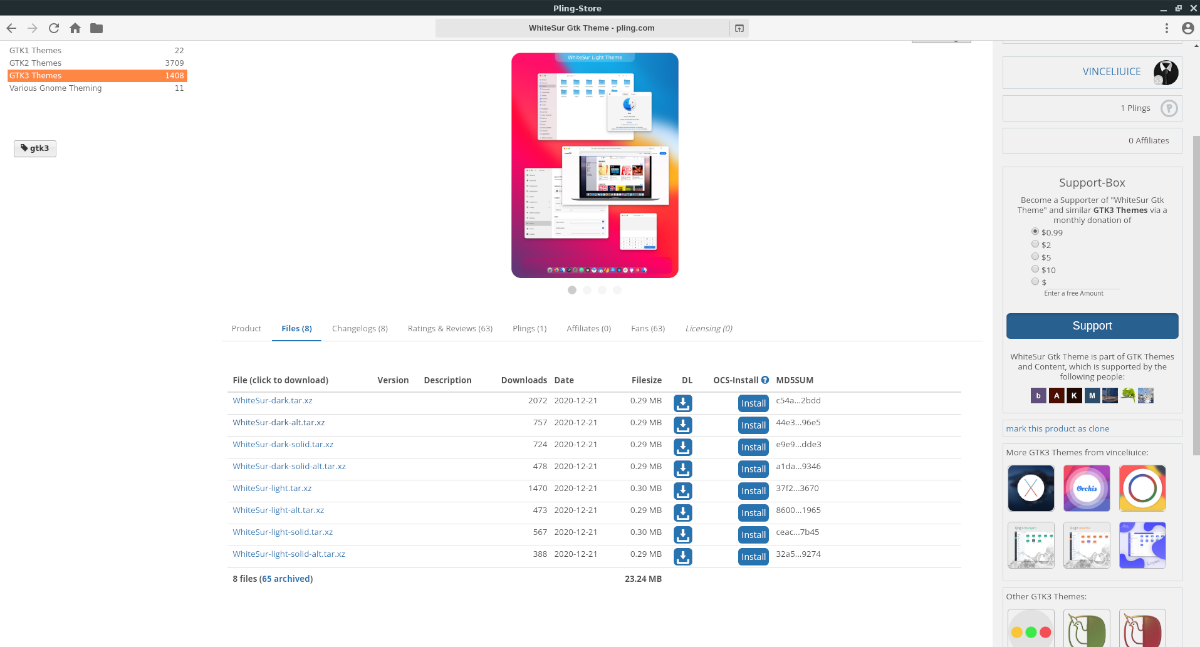The width and height of the screenshot is (1200, 647).
Task: Click the mark this product as clone link
Action: [x=1057, y=427]
